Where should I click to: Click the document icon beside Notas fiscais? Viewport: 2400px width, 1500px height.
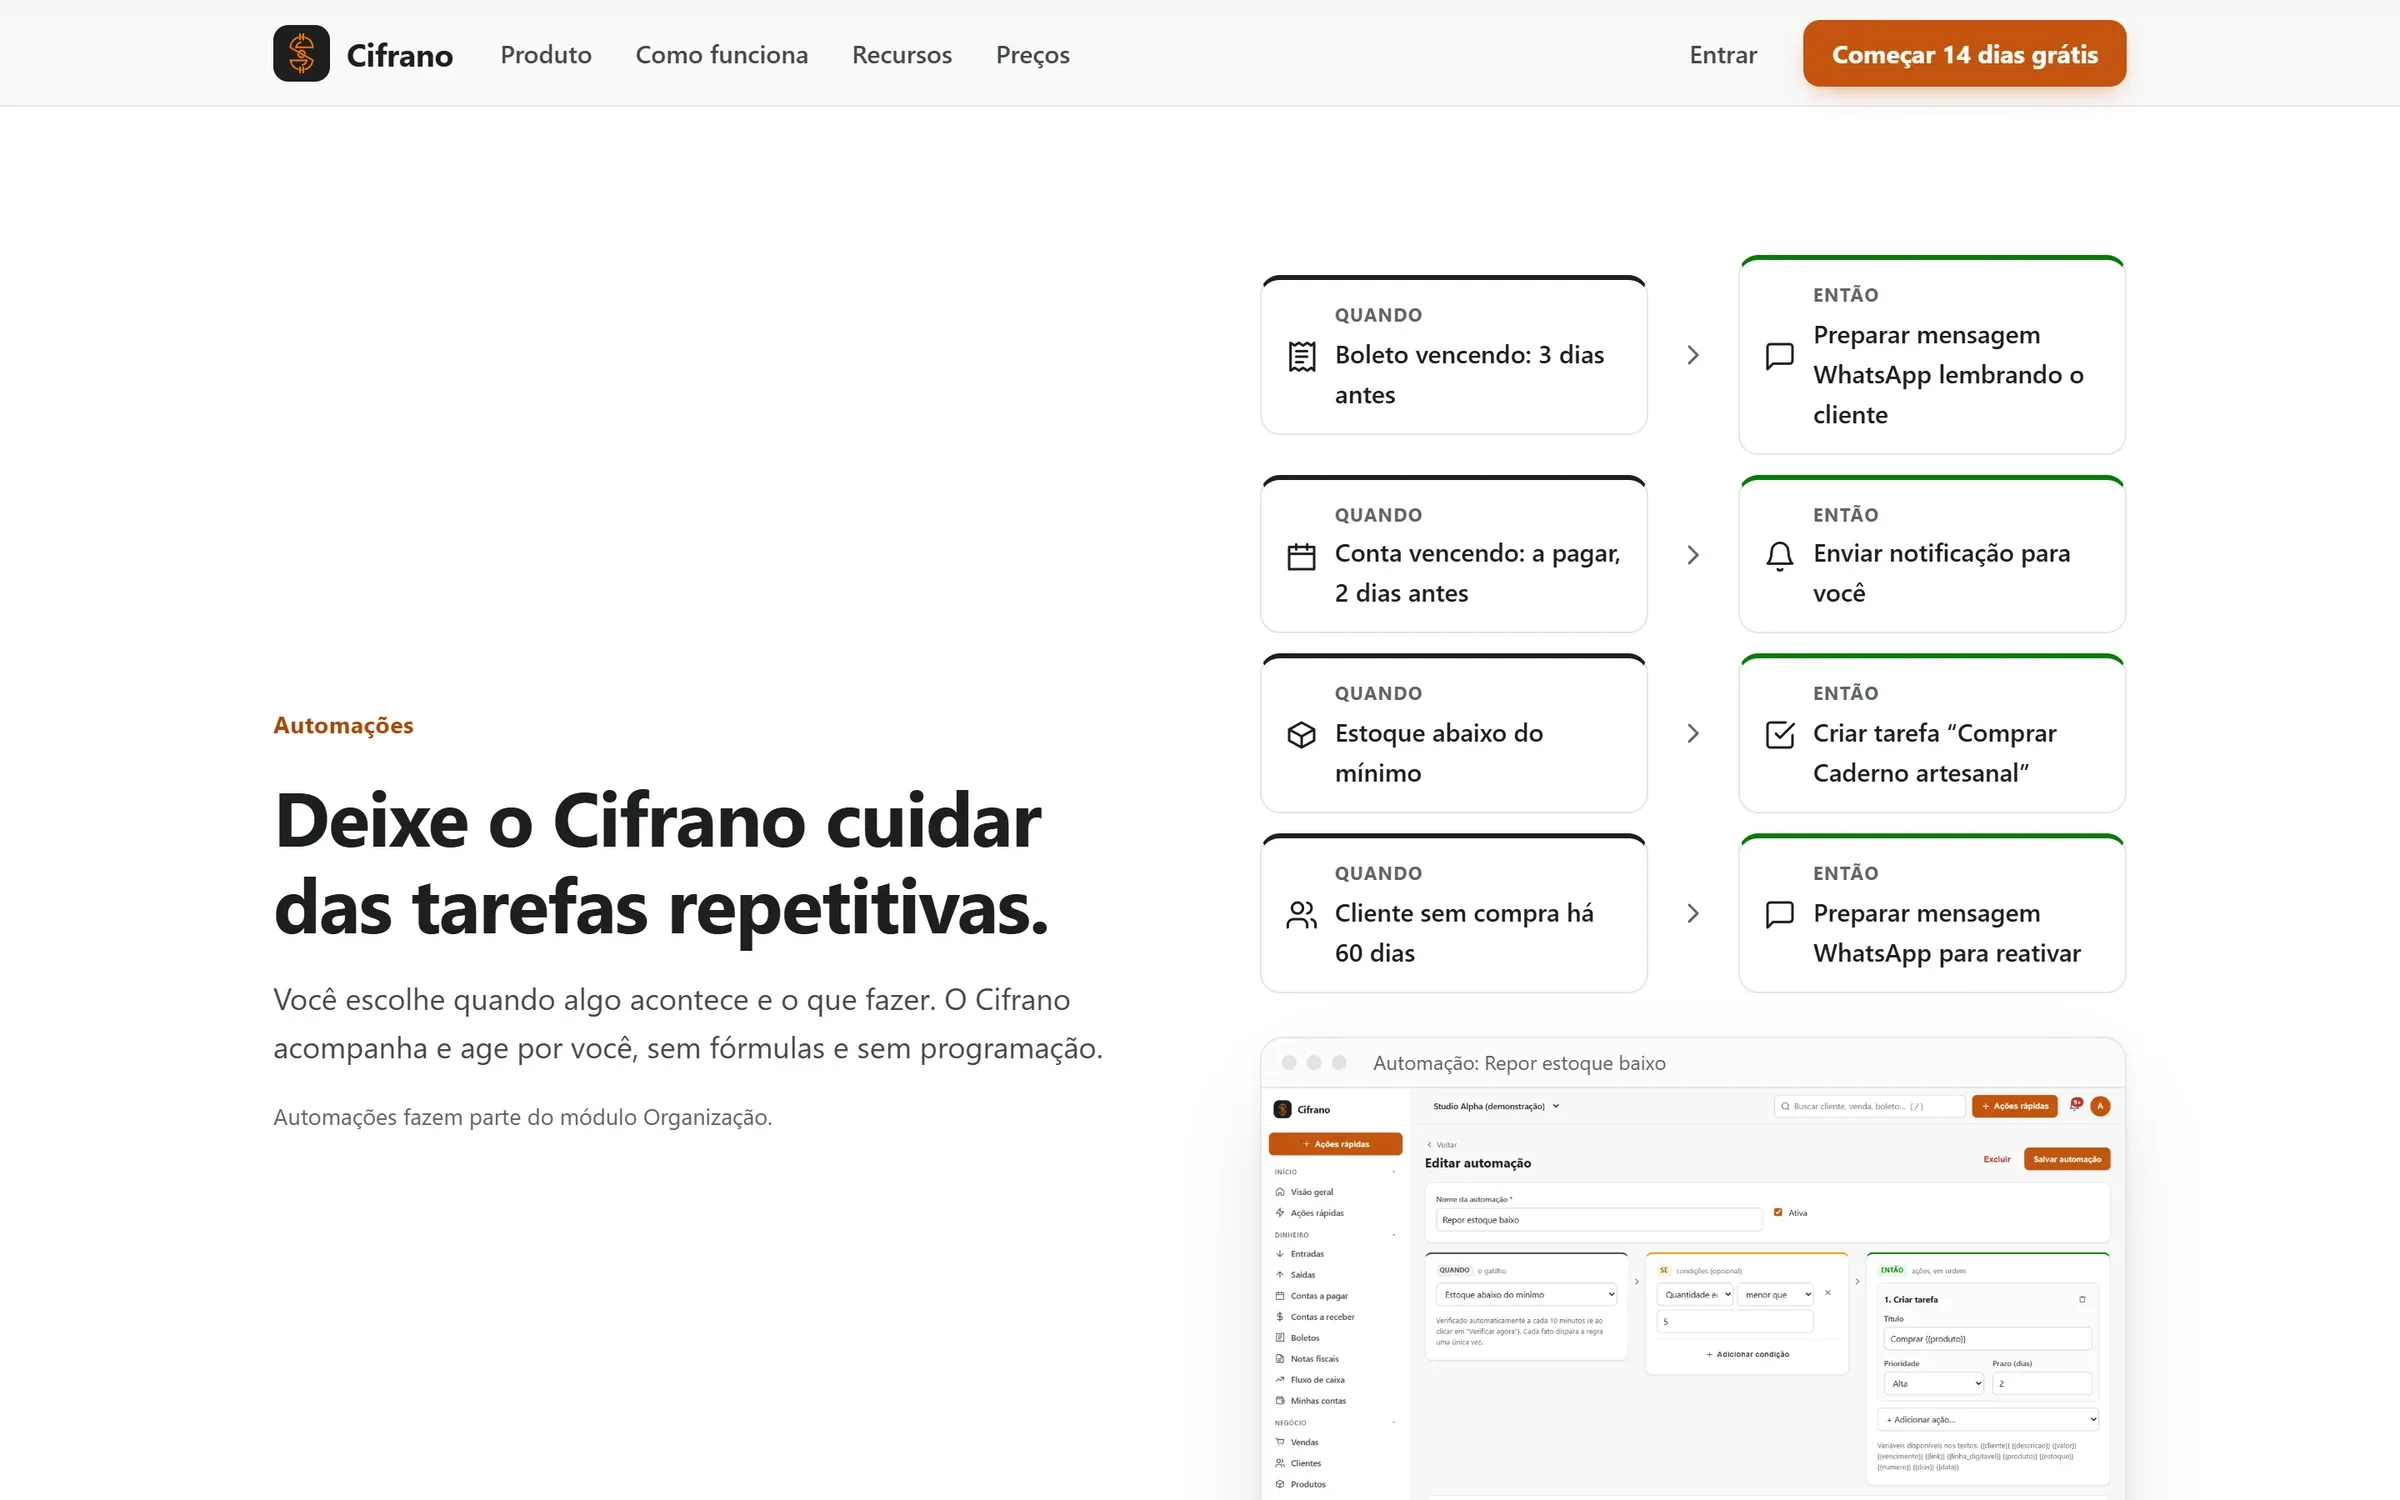[1280, 1359]
